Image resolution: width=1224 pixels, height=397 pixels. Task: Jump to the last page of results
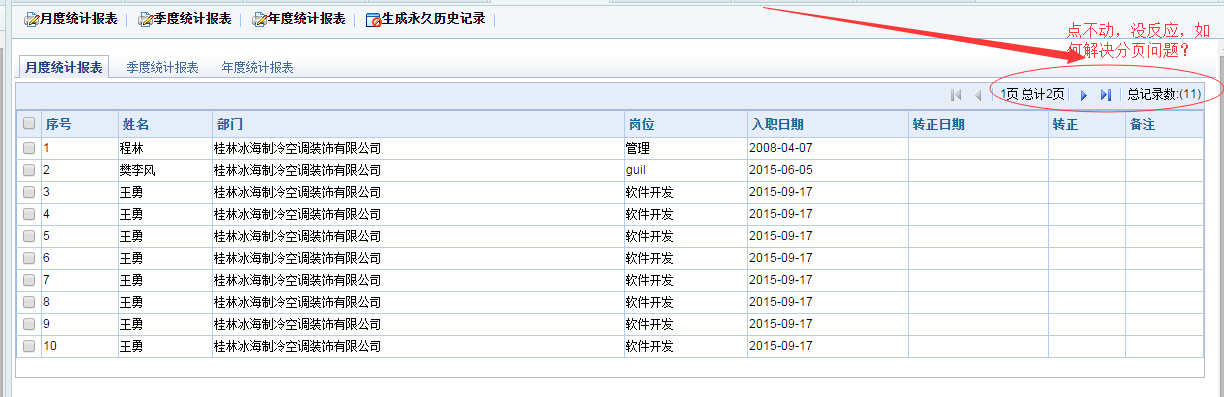coord(1105,95)
